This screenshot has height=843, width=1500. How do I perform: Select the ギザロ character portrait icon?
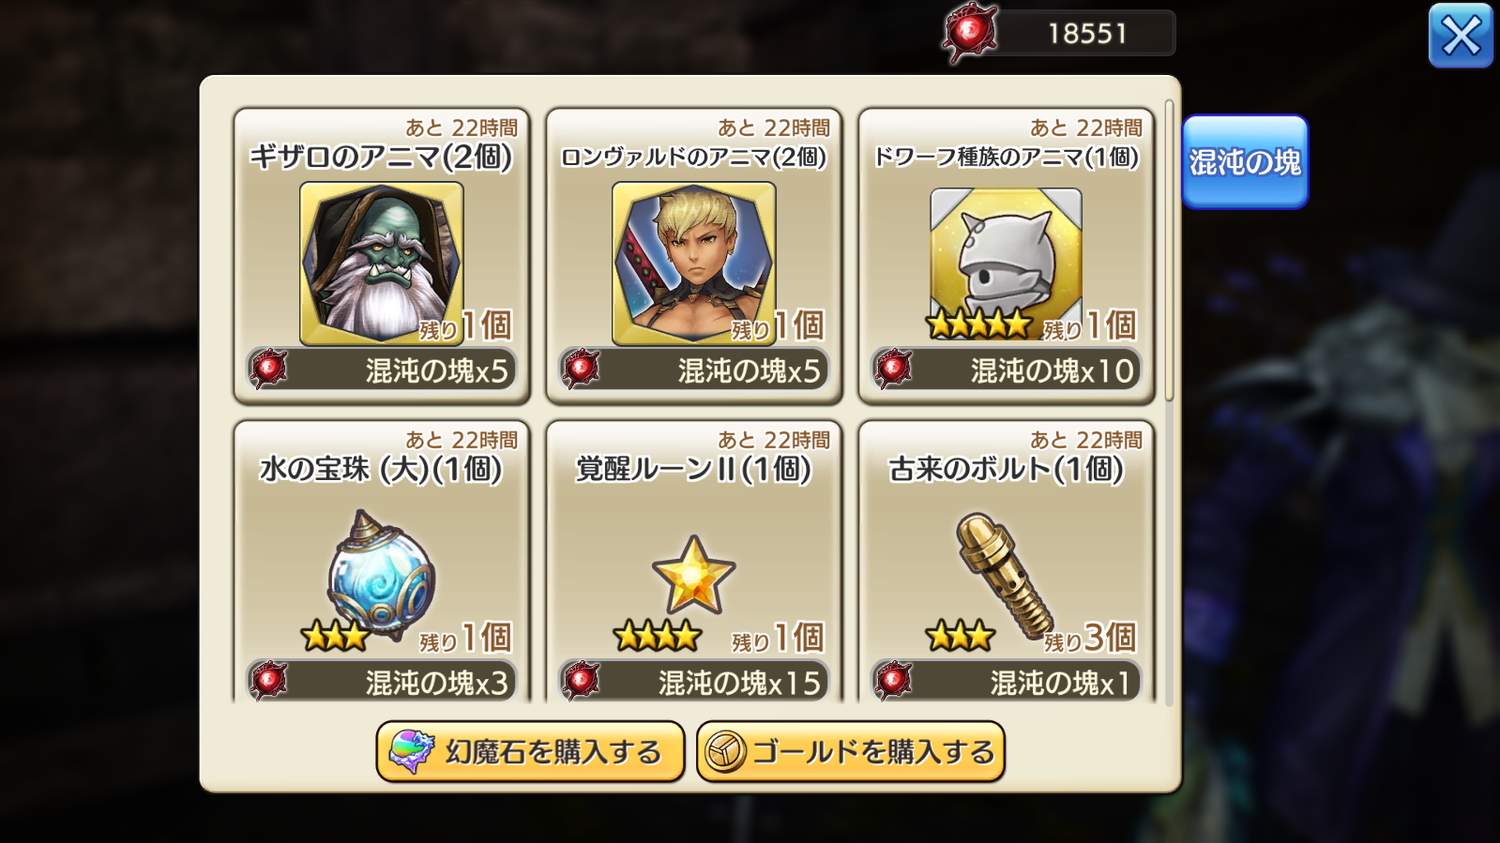point(381,264)
